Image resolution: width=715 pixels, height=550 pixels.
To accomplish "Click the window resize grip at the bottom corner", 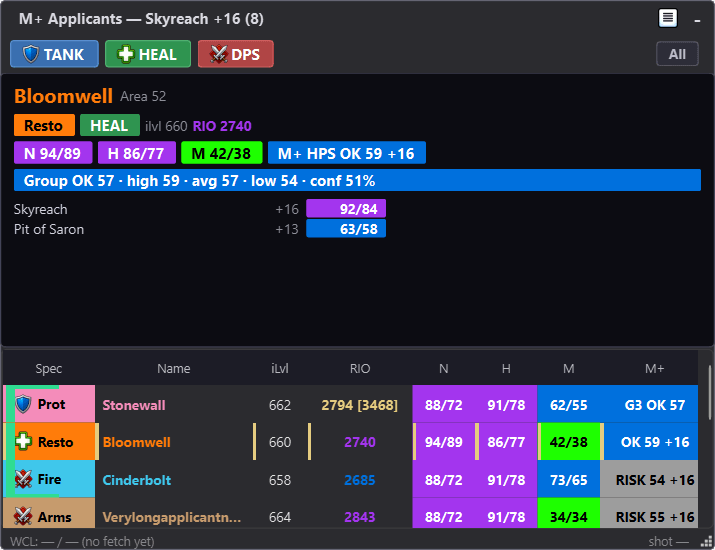I will 706,541.
